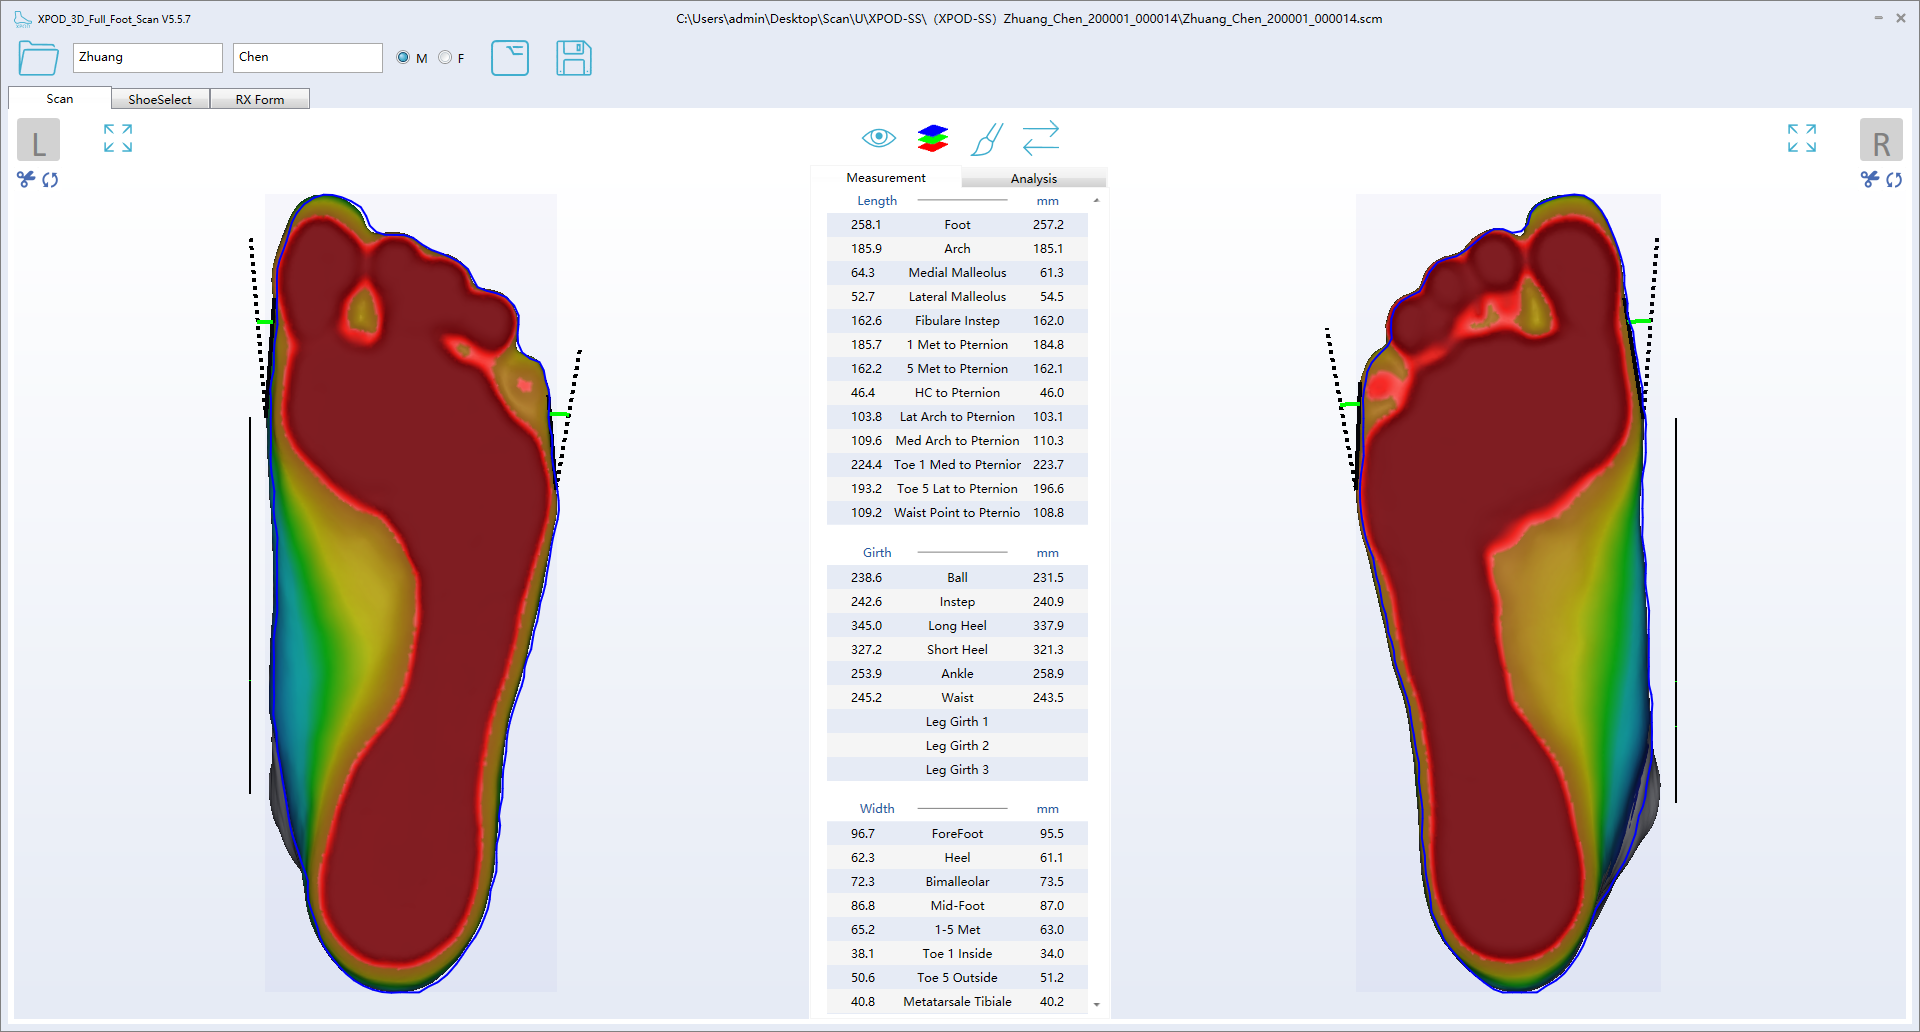The height and width of the screenshot is (1032, 1920).
Task: Select the Leg Girth 2 row
Action: (957, 746)
